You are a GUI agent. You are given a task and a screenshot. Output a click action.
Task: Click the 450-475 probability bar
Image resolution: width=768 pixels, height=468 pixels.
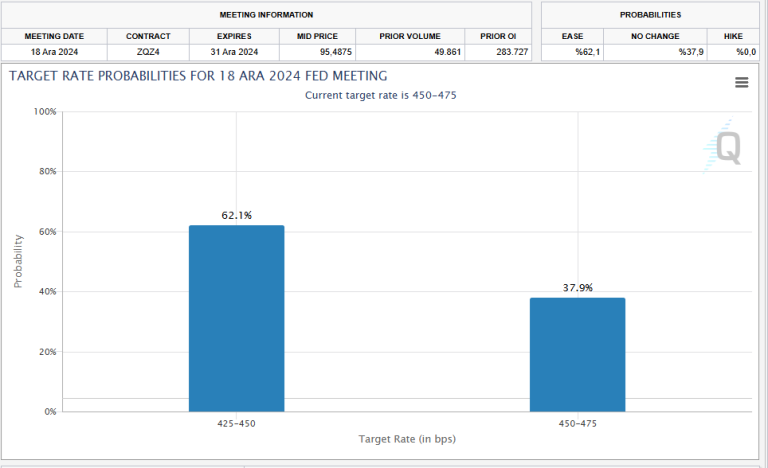tap(577, 355)
